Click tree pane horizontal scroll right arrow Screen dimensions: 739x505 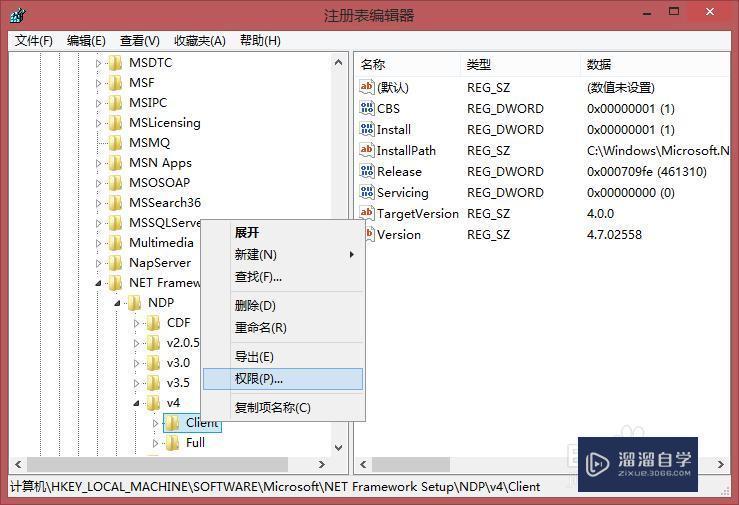(x=322, y=464)
